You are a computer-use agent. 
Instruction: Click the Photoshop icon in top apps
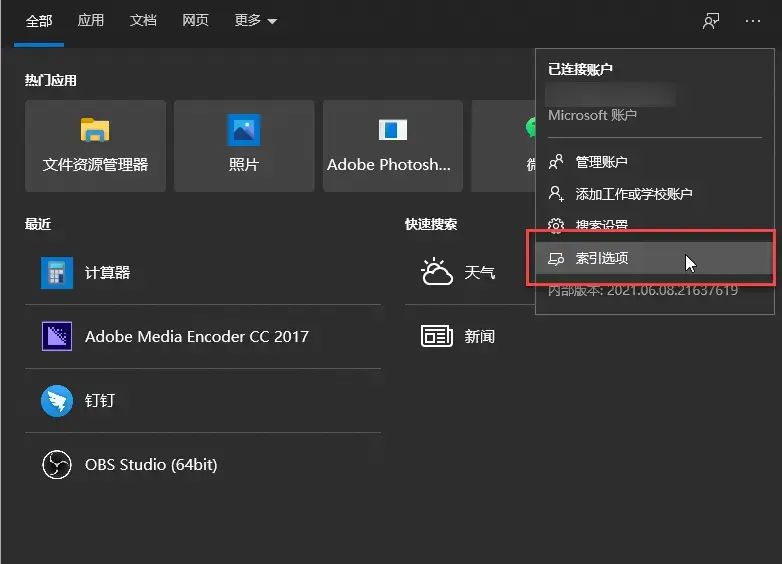tap(392, 130)
